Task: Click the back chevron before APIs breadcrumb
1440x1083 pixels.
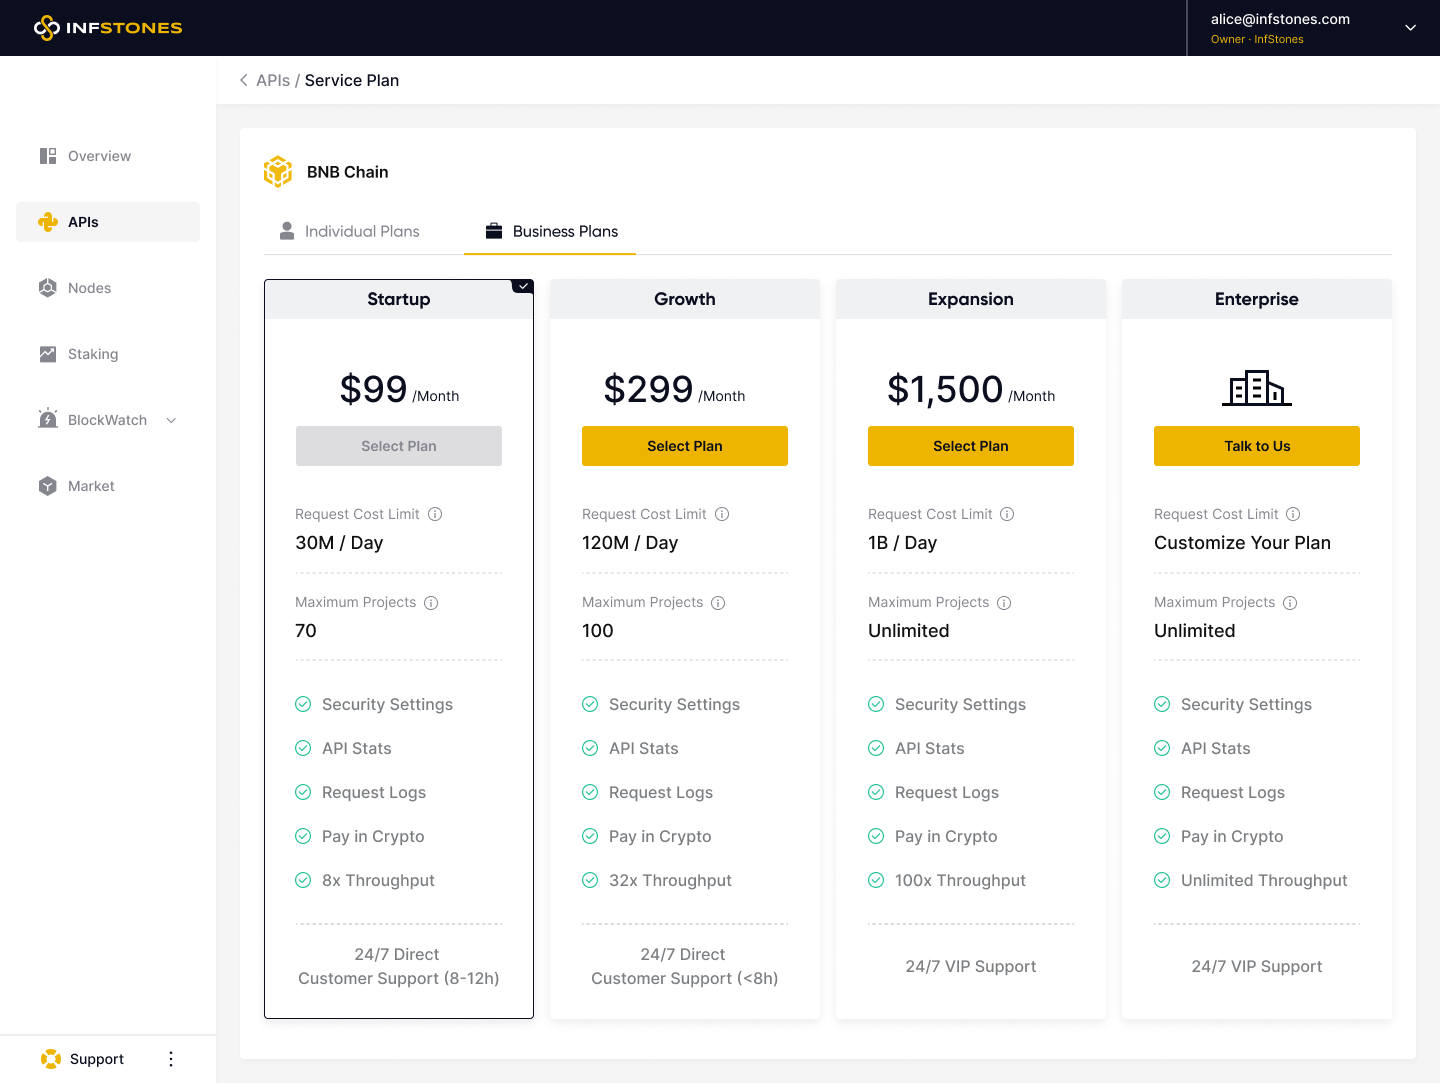Action: tap(243, 80)
